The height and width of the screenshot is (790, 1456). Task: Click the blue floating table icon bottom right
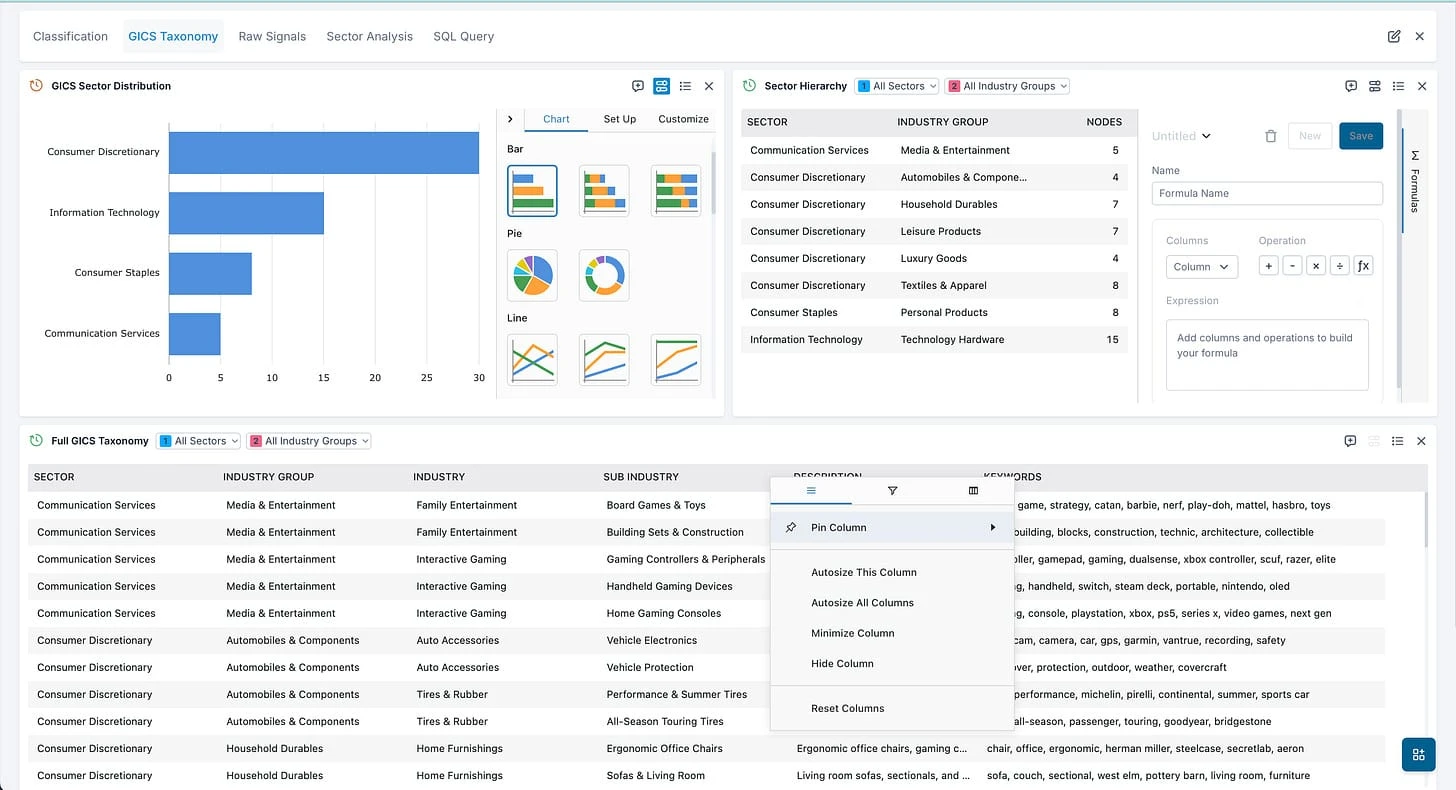pos(1418,755)
